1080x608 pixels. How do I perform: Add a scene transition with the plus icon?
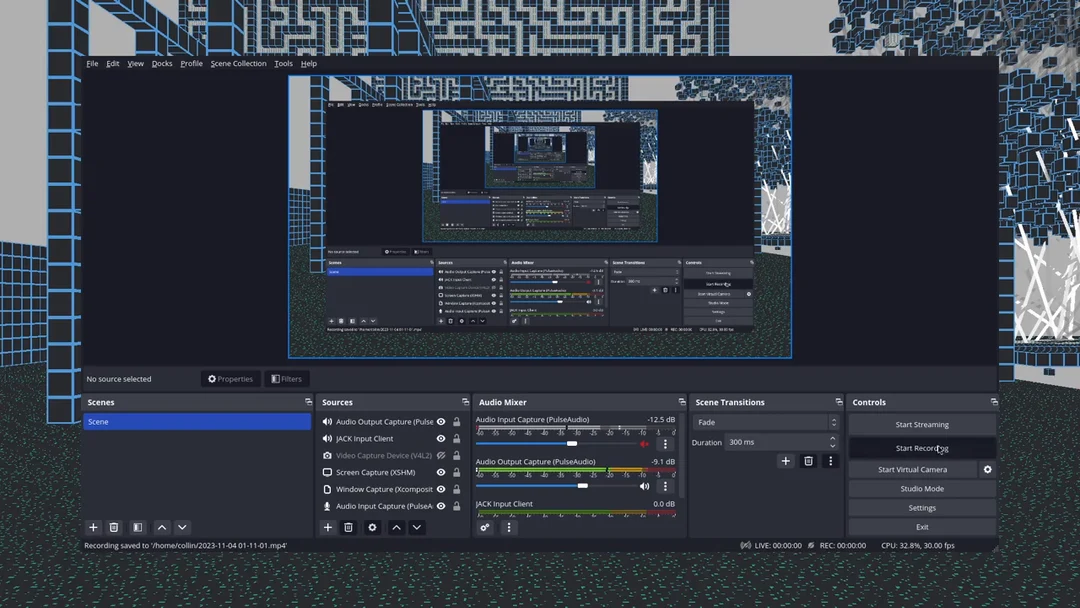(x=786, y=461)
